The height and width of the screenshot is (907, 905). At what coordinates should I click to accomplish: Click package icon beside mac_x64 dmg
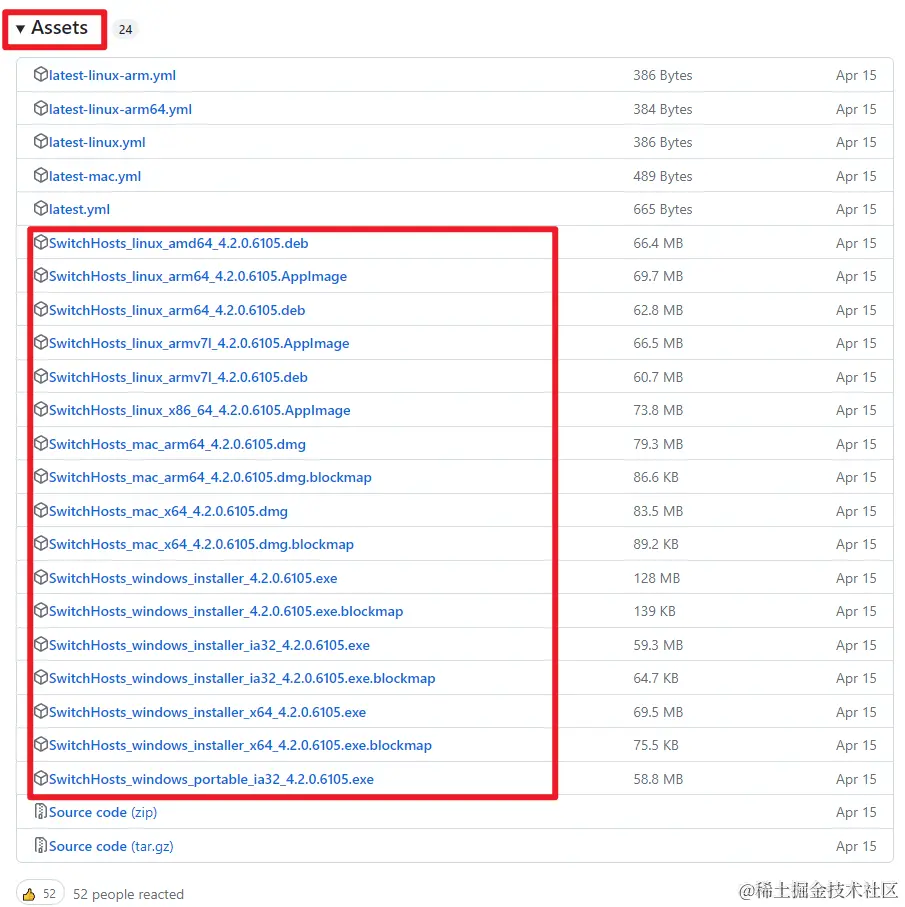pyautogui.click(x=40, y=511)
